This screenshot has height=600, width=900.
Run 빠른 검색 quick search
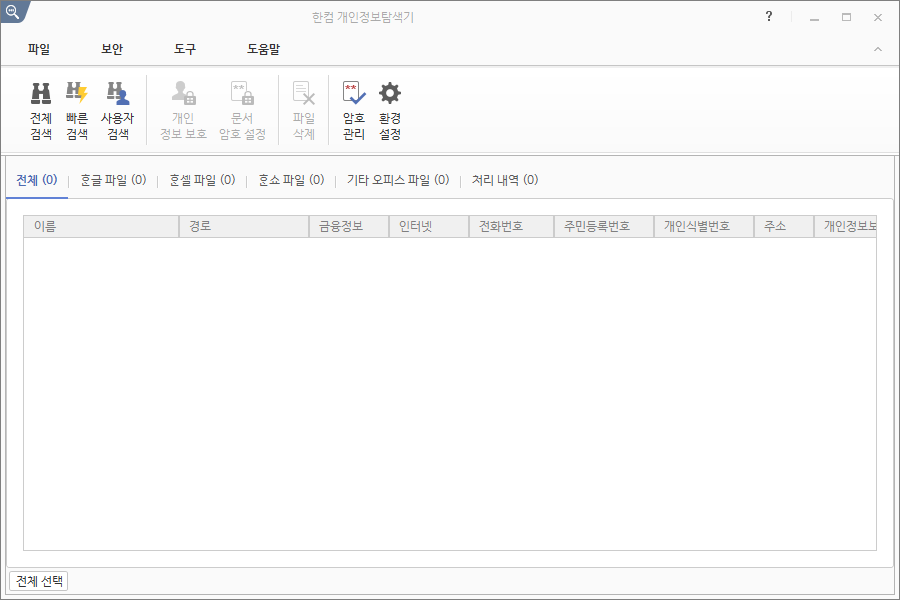coord(77,111)
